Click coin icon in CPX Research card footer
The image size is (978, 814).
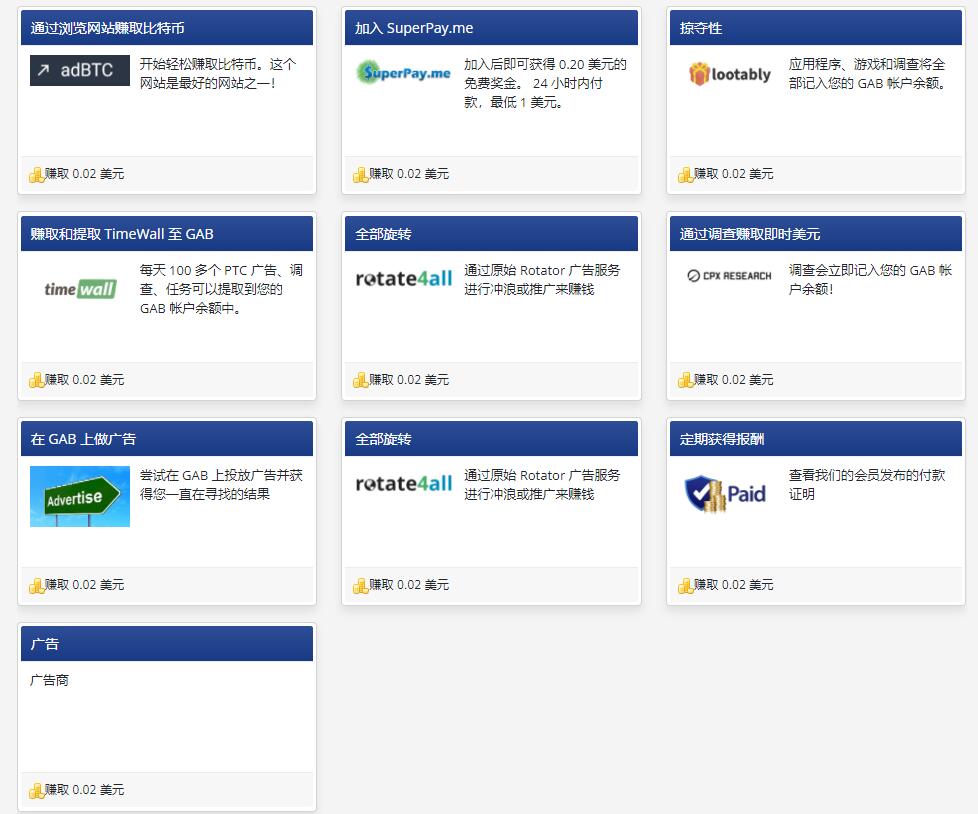tap(685, 380)
